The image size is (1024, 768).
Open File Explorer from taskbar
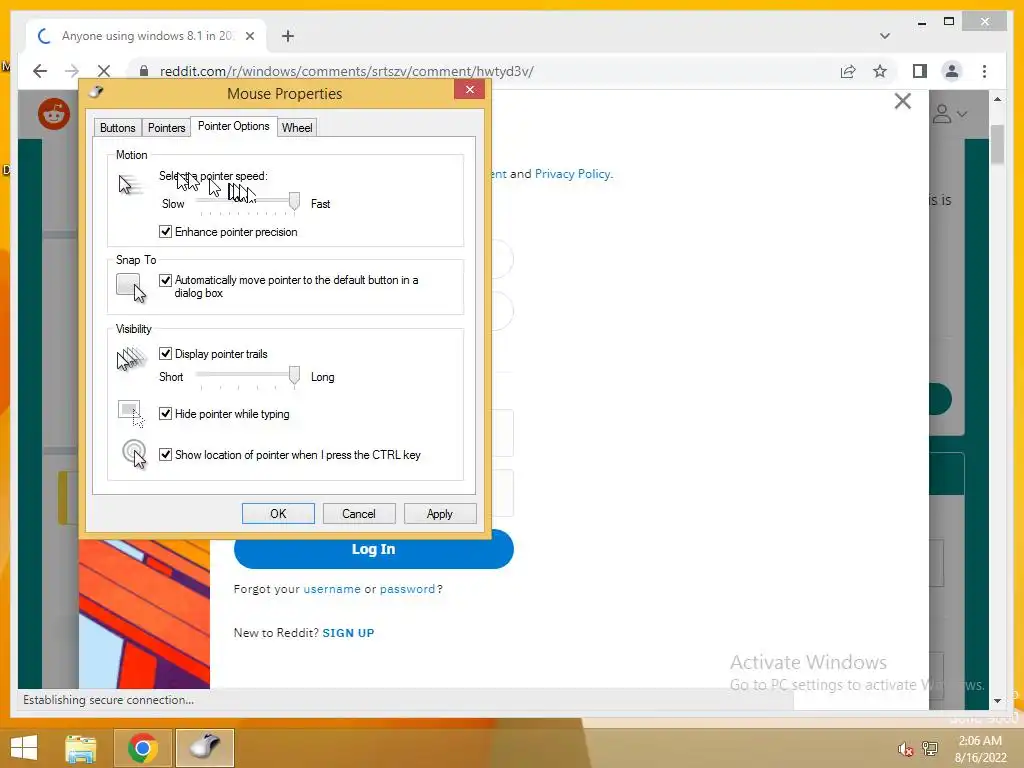click(81, 748)
